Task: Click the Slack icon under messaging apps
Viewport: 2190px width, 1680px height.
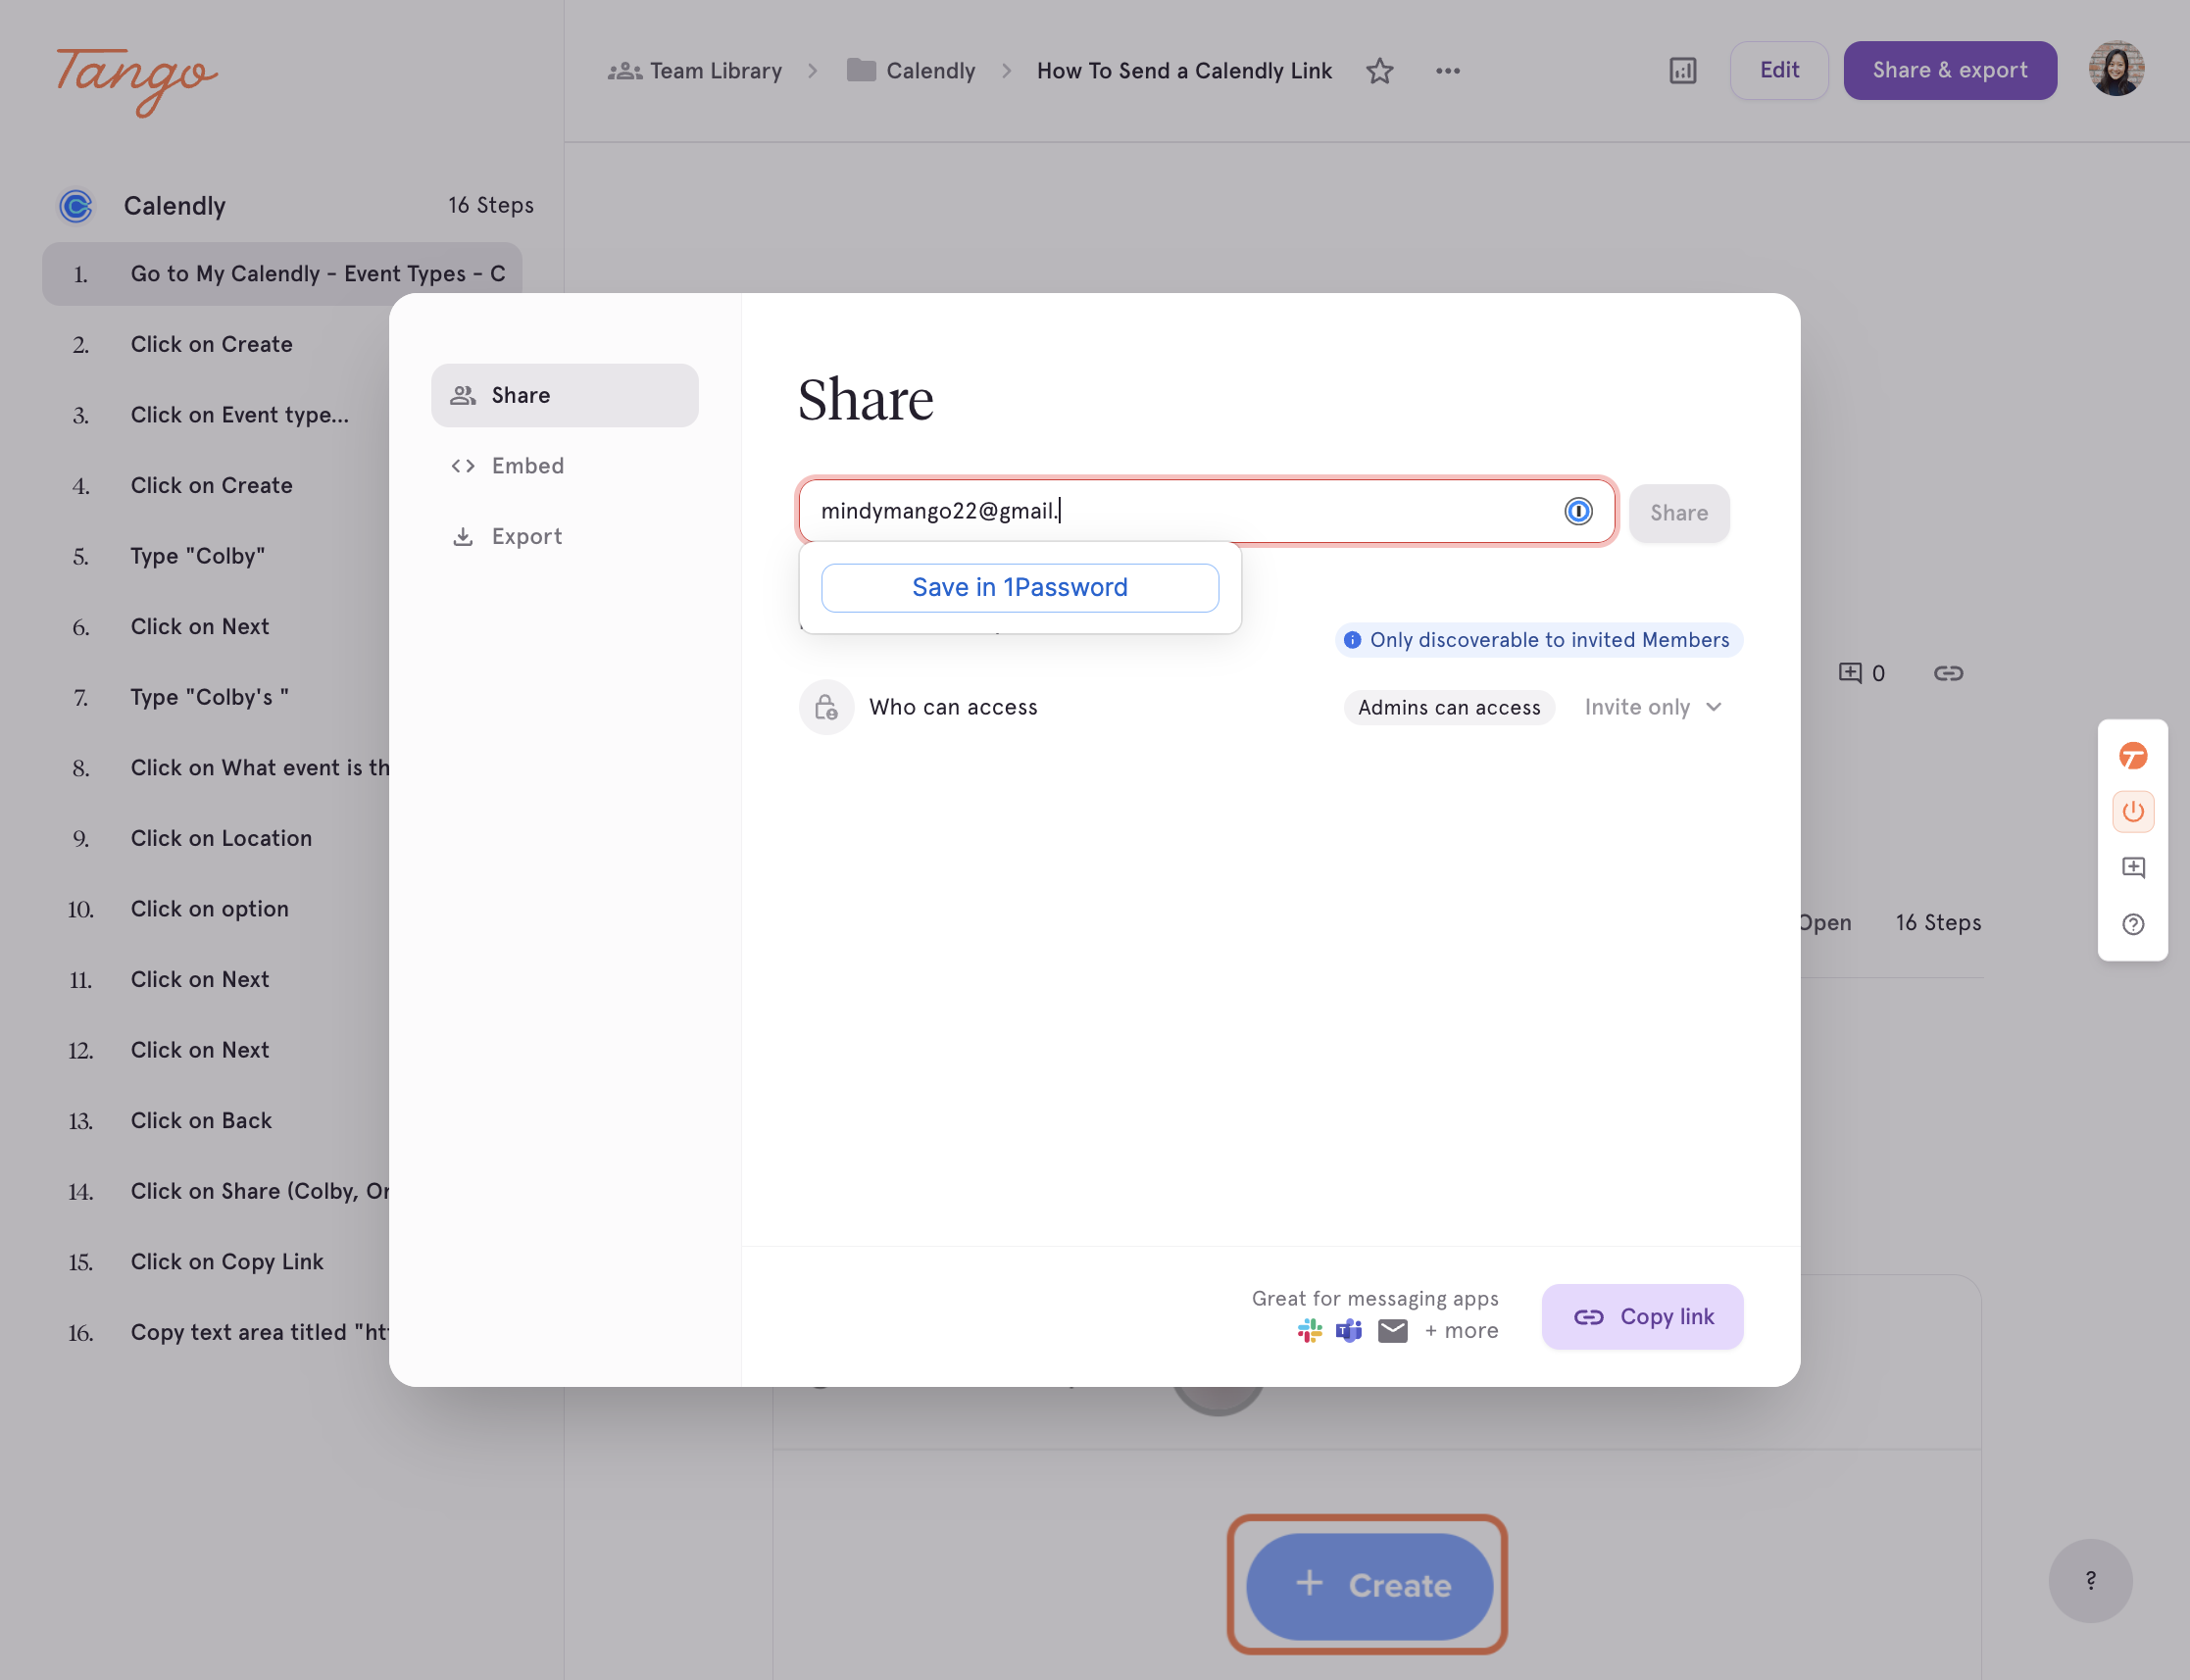Action: pyautogui.click(x=1310, y=1331)
